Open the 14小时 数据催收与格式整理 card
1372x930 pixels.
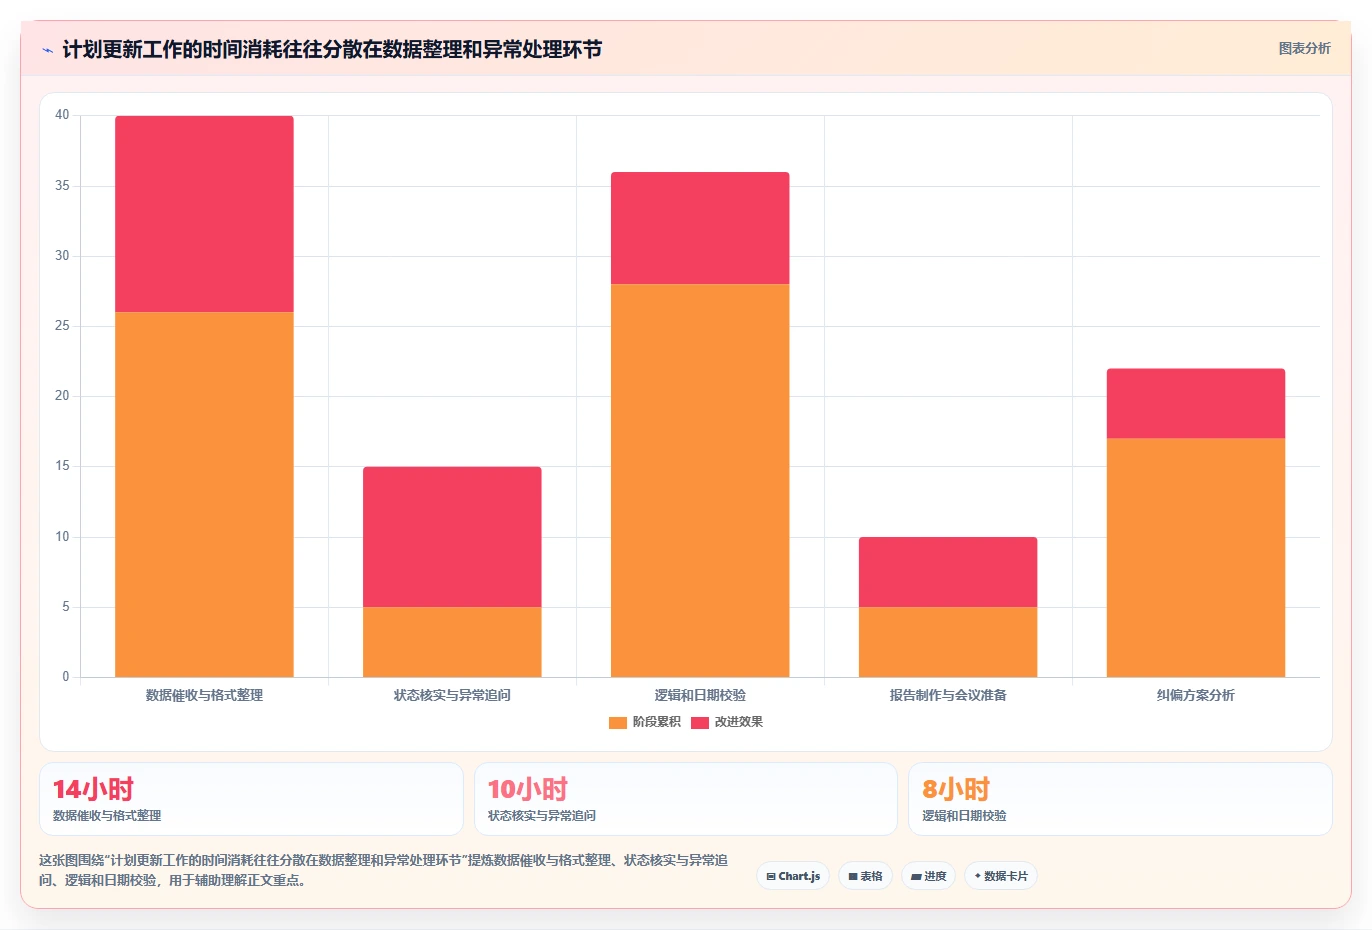pos(251,799)
